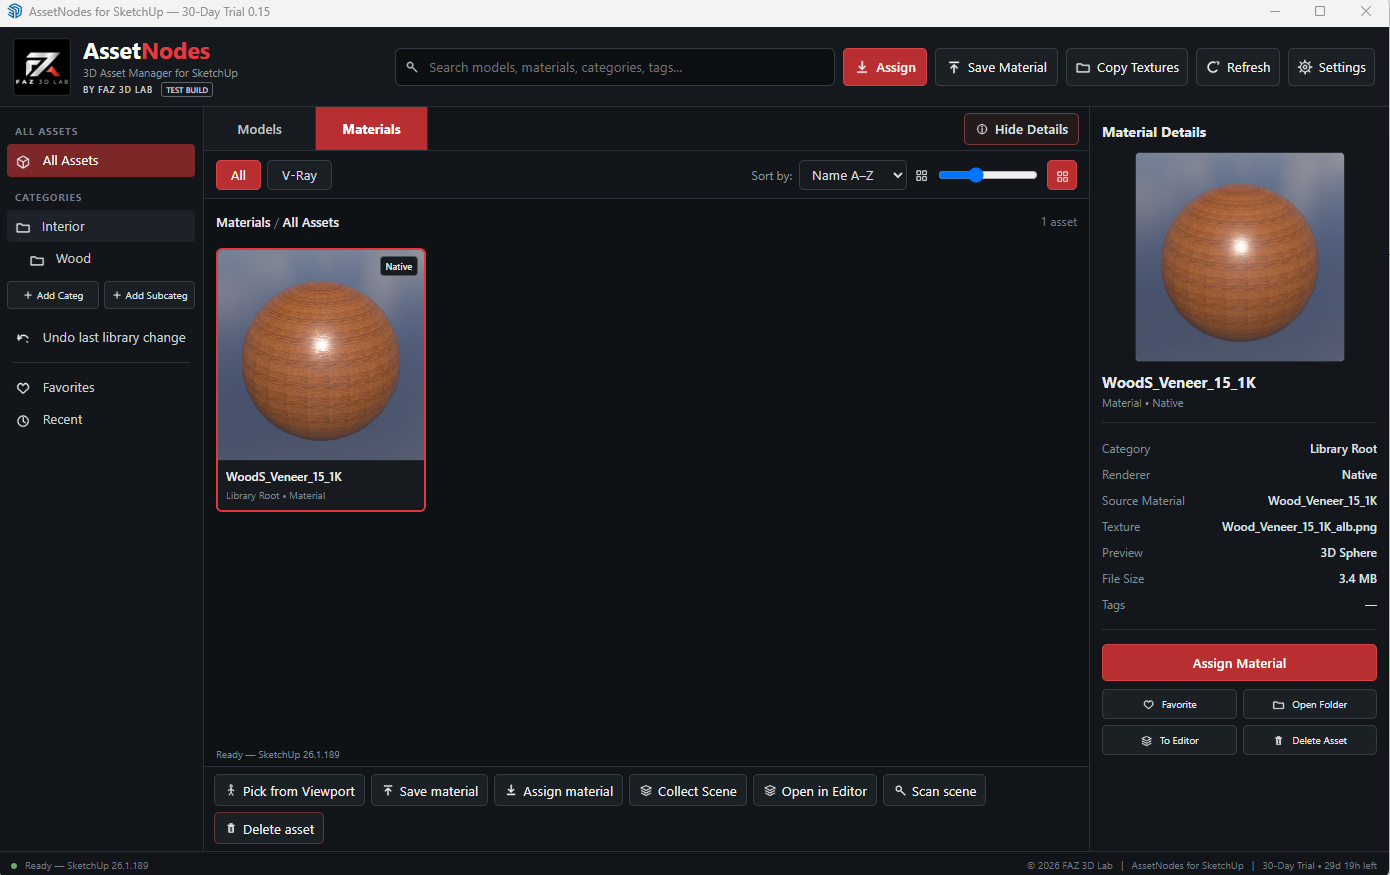Click the Delete Asset trash button
Image resolution: width=1390 pixels, height=875 pixels.
point(1310,740)
